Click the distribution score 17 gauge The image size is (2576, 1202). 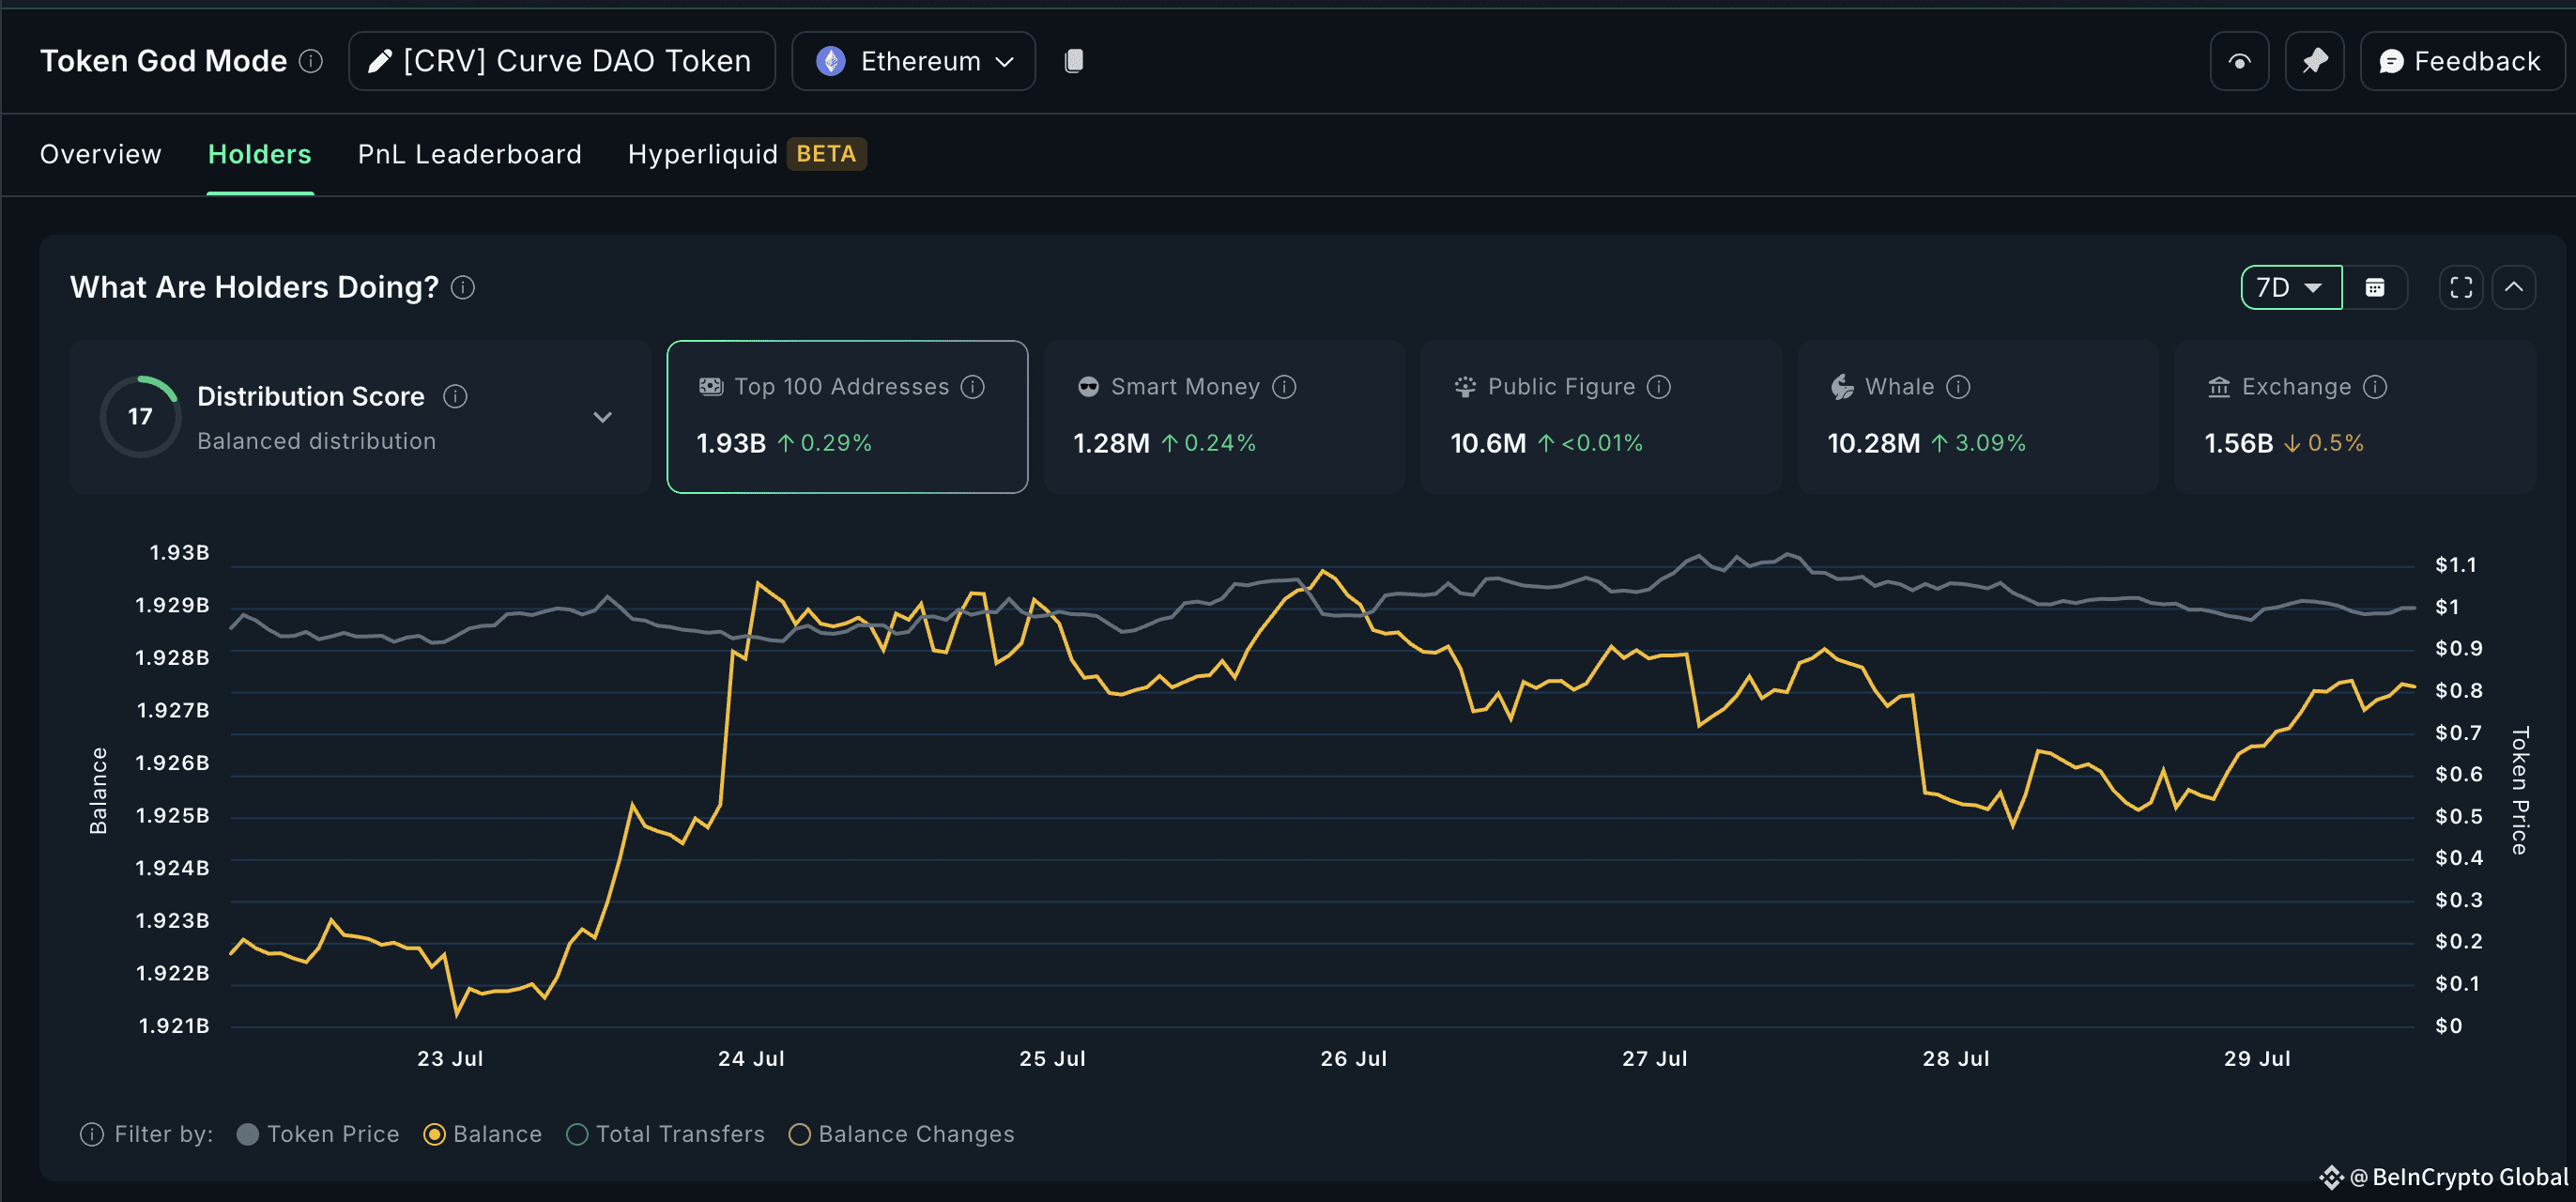tap(140, 417)
